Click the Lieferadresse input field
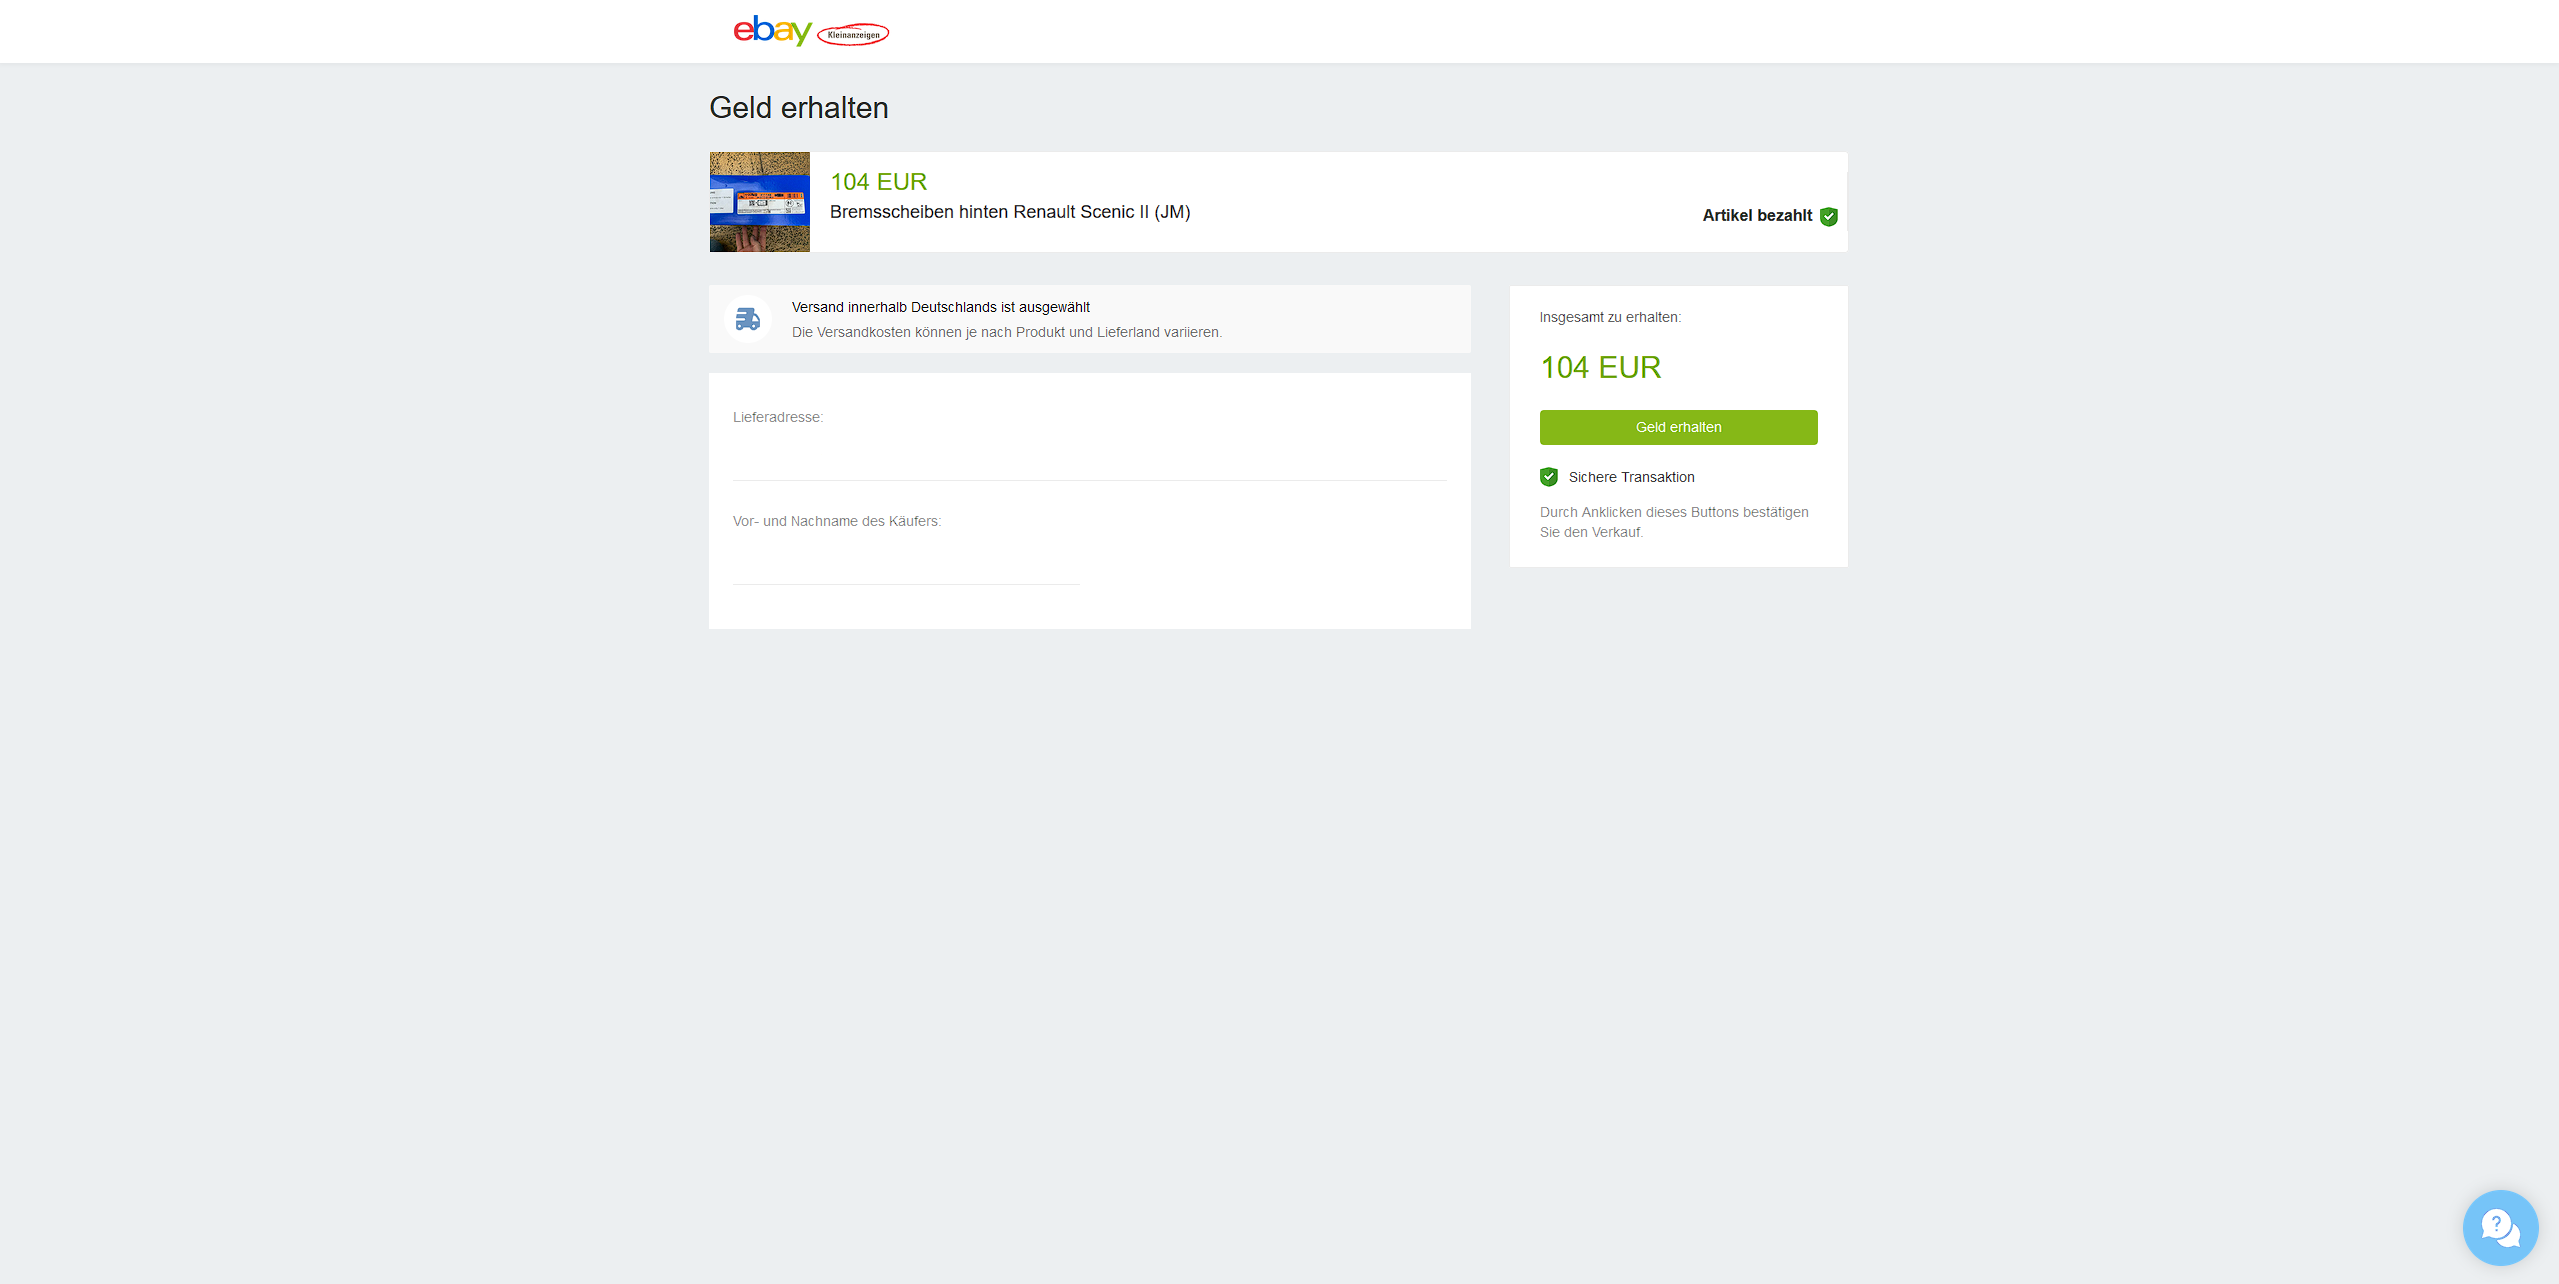 [1090, 459]
